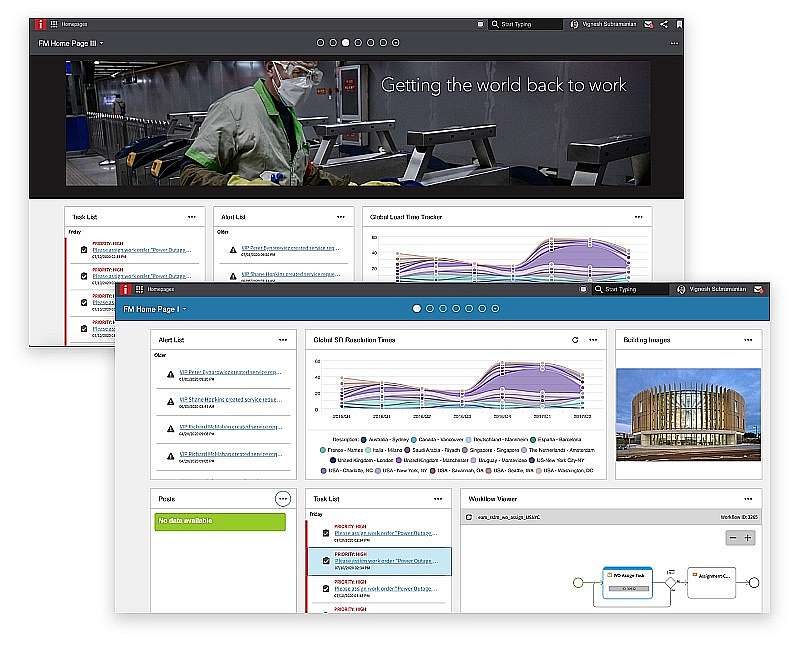Image resolution: width=800 pixels, height=647 pixels.
Task: Select the first page dot in the front window
Action: click(417, 309)
